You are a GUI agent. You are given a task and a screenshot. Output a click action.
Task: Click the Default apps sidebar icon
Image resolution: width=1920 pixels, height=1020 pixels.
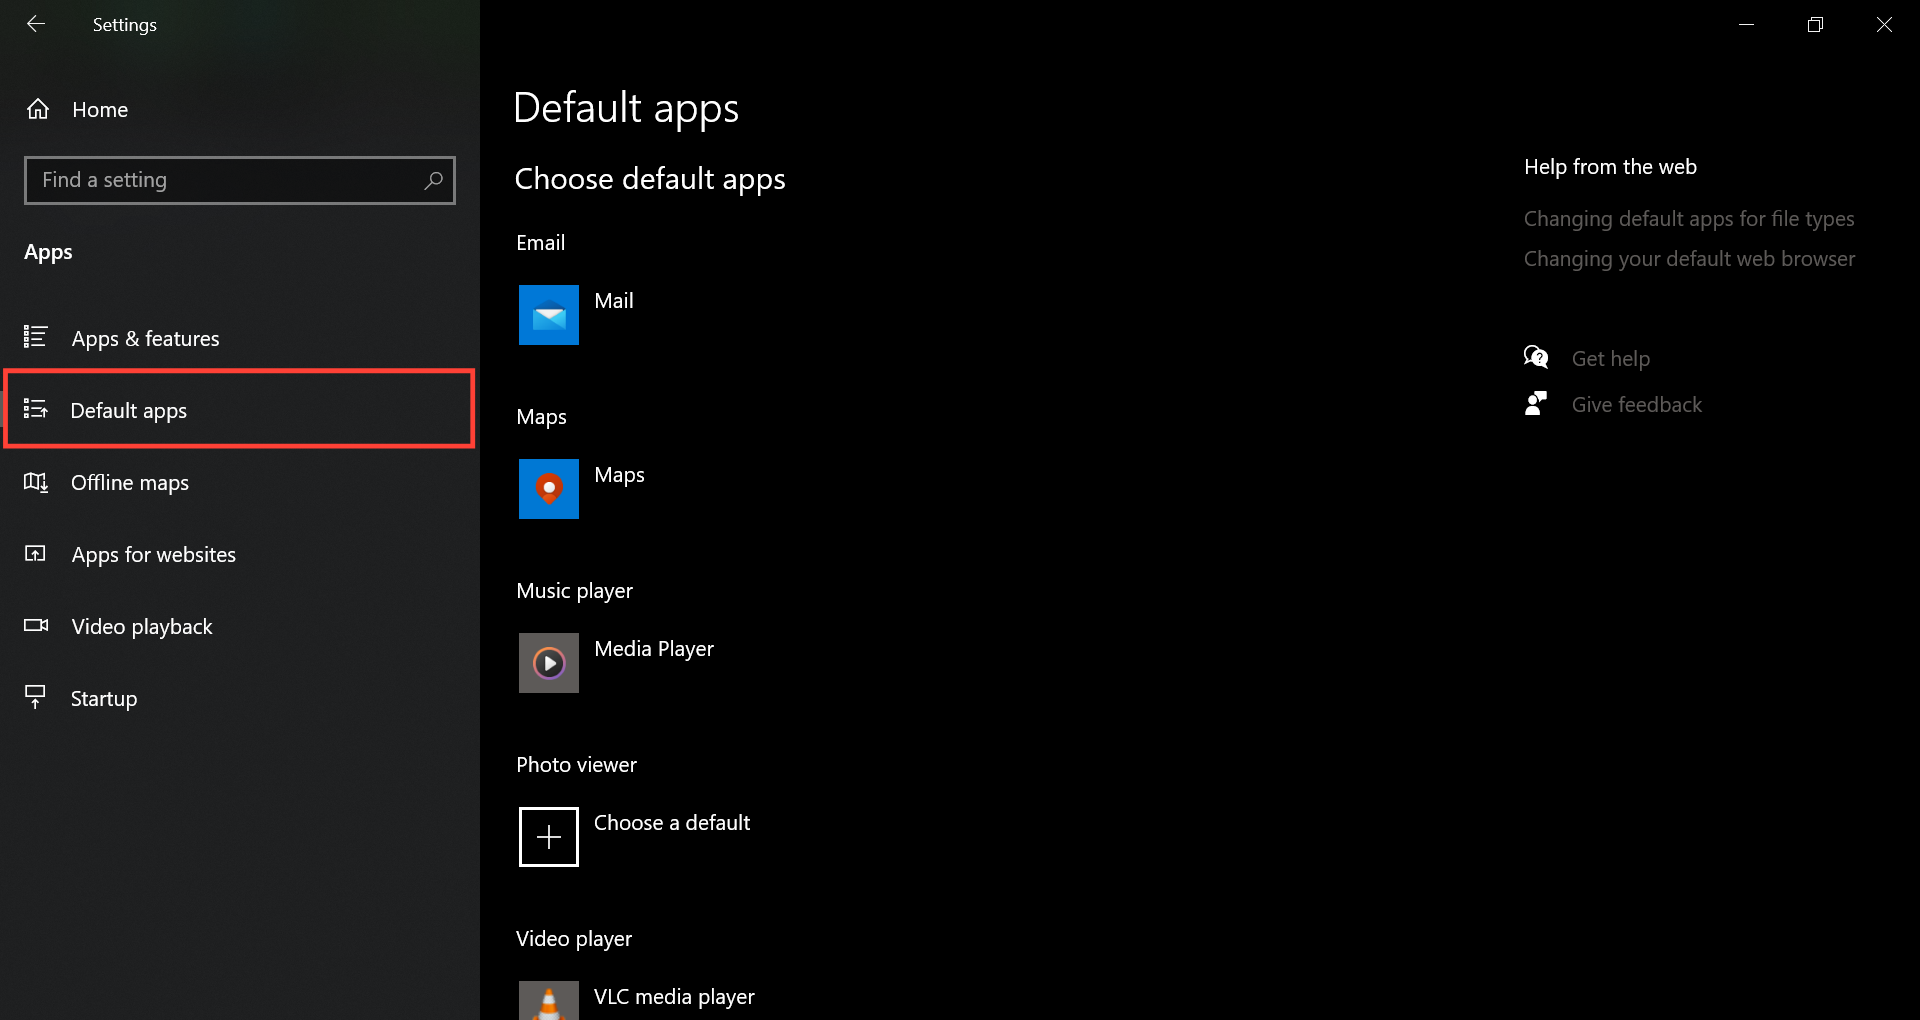(x=36, y=409)
